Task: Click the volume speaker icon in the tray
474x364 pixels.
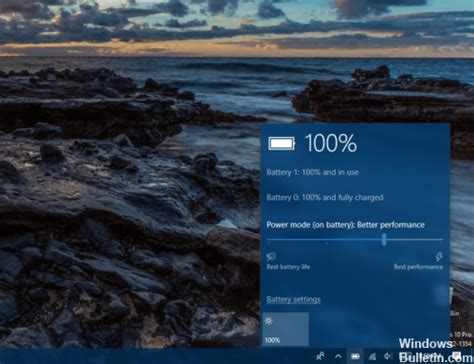Action: click(387, 356)
